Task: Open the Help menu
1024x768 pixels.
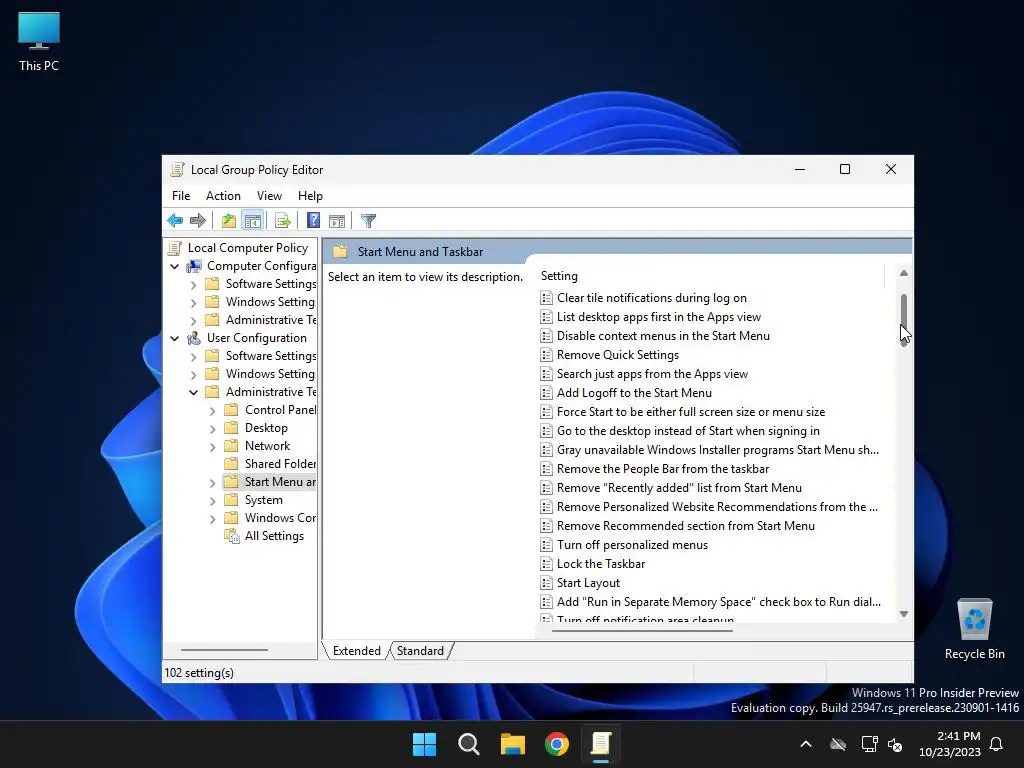Action: coord(310,196)
